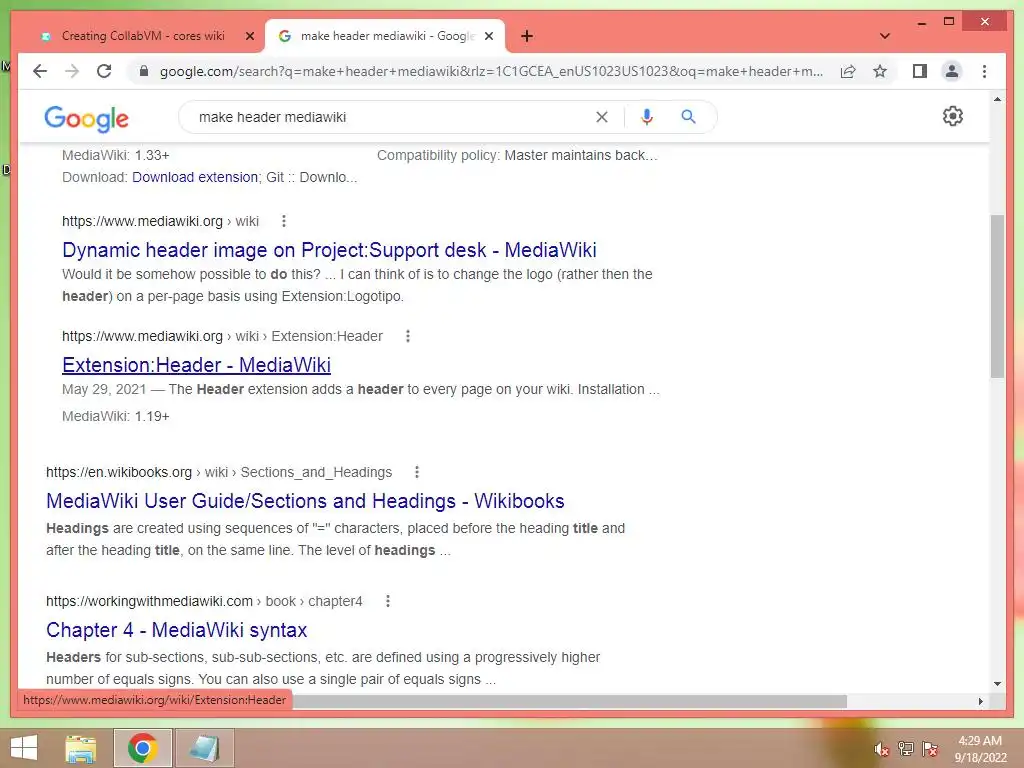
Task: Click the scroll down arrow
Action: (x=997, y=684)
